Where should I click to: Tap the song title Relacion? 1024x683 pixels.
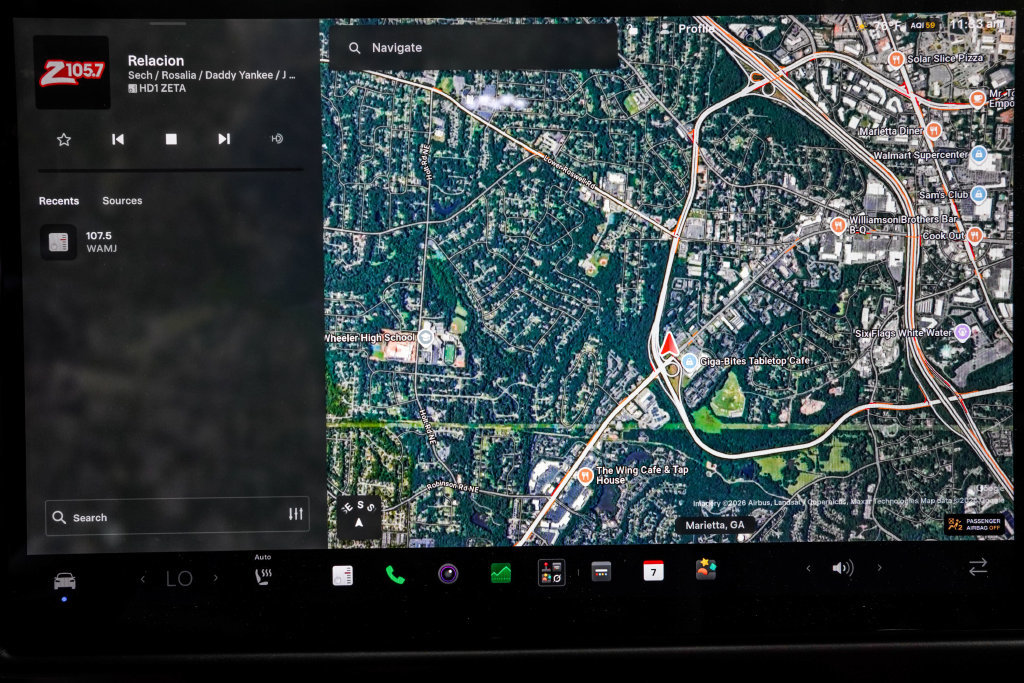(155, 61)
